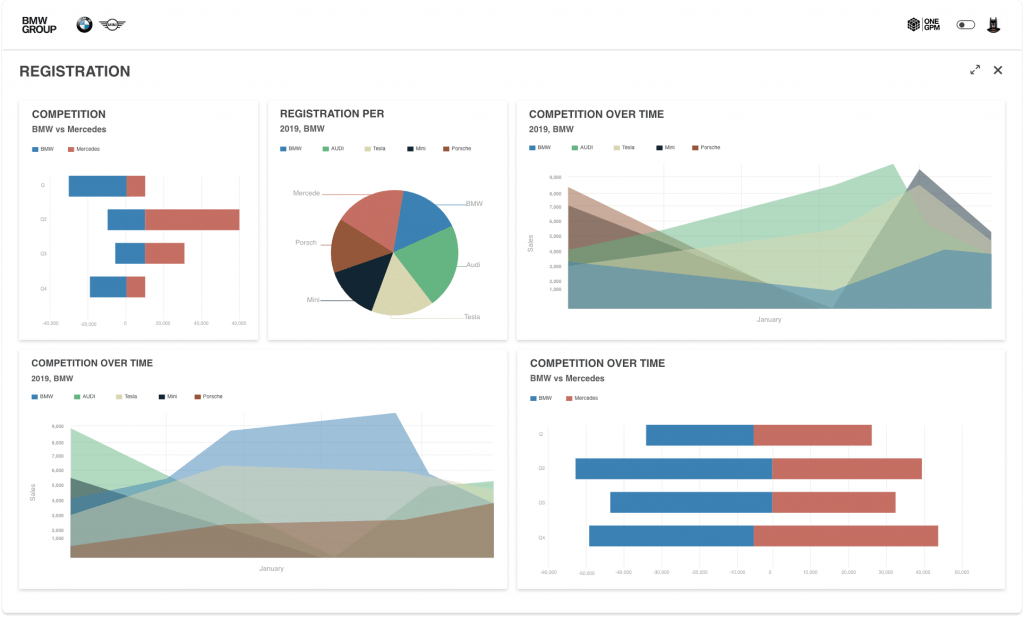This screenshot has width=1024, height=617.
Task: Click the REGISTRATION page heading
Action: [x=74, y=72]
